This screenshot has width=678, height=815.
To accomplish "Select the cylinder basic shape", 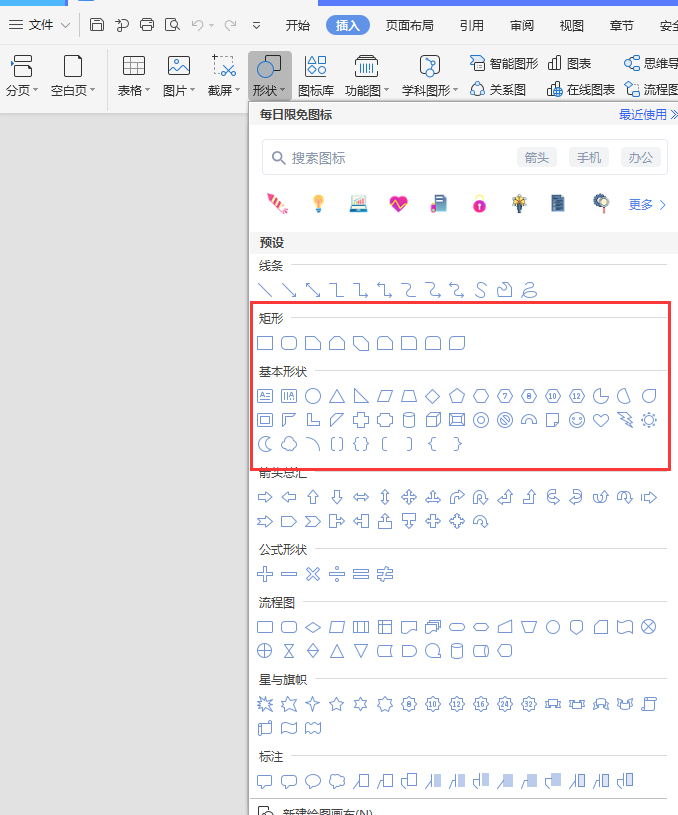I will click(409, 420).
